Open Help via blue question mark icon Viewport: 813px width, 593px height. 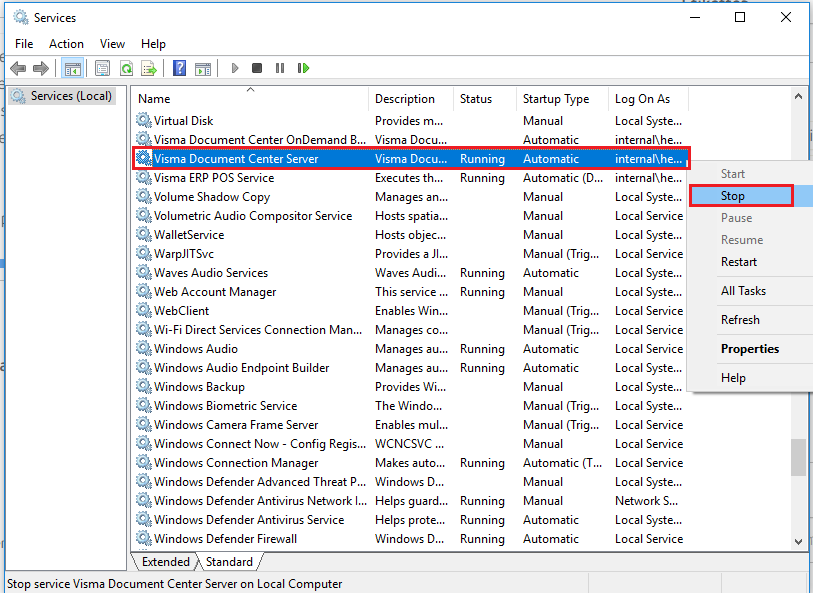[x=179, y=68]
